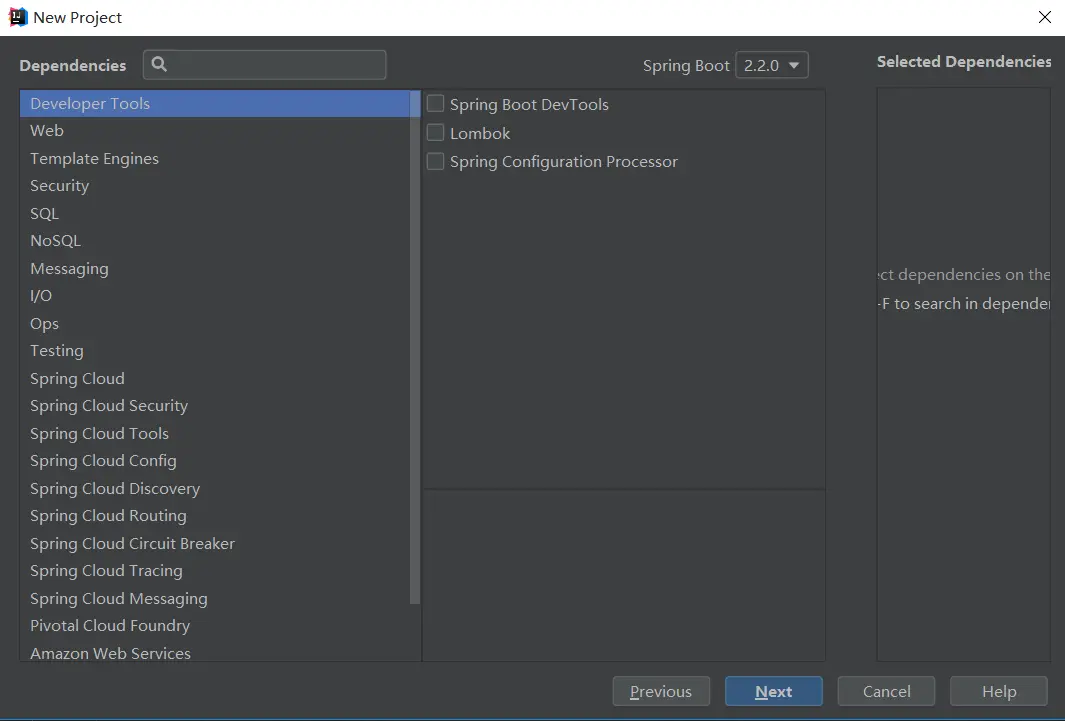Choose Amazon Web Services category
The height and width of the screenshot is (721, 1065).
(x=215, y=652)
